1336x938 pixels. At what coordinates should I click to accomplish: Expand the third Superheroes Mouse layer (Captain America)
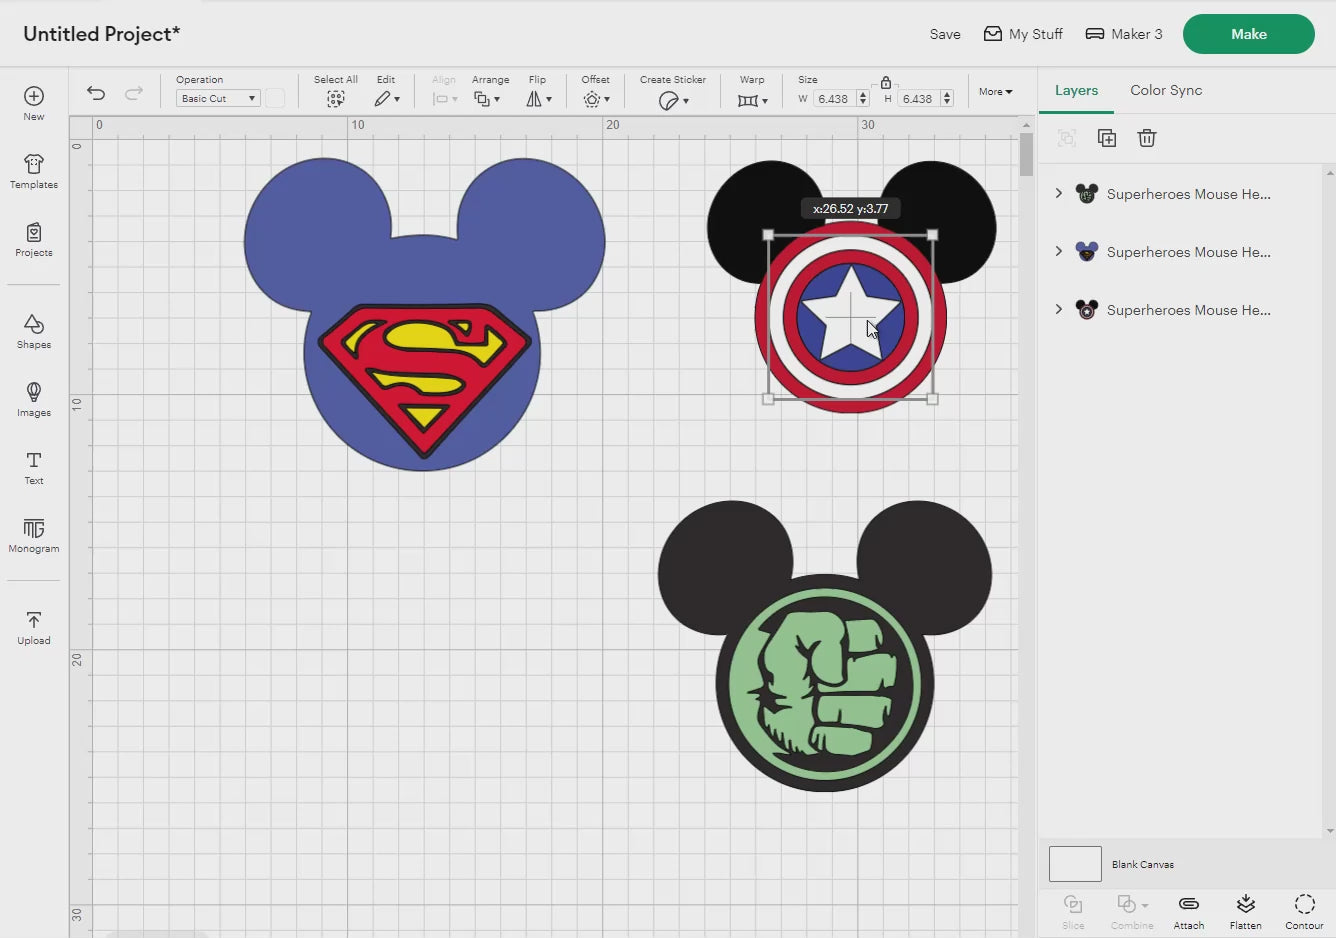coord(1058,309)
